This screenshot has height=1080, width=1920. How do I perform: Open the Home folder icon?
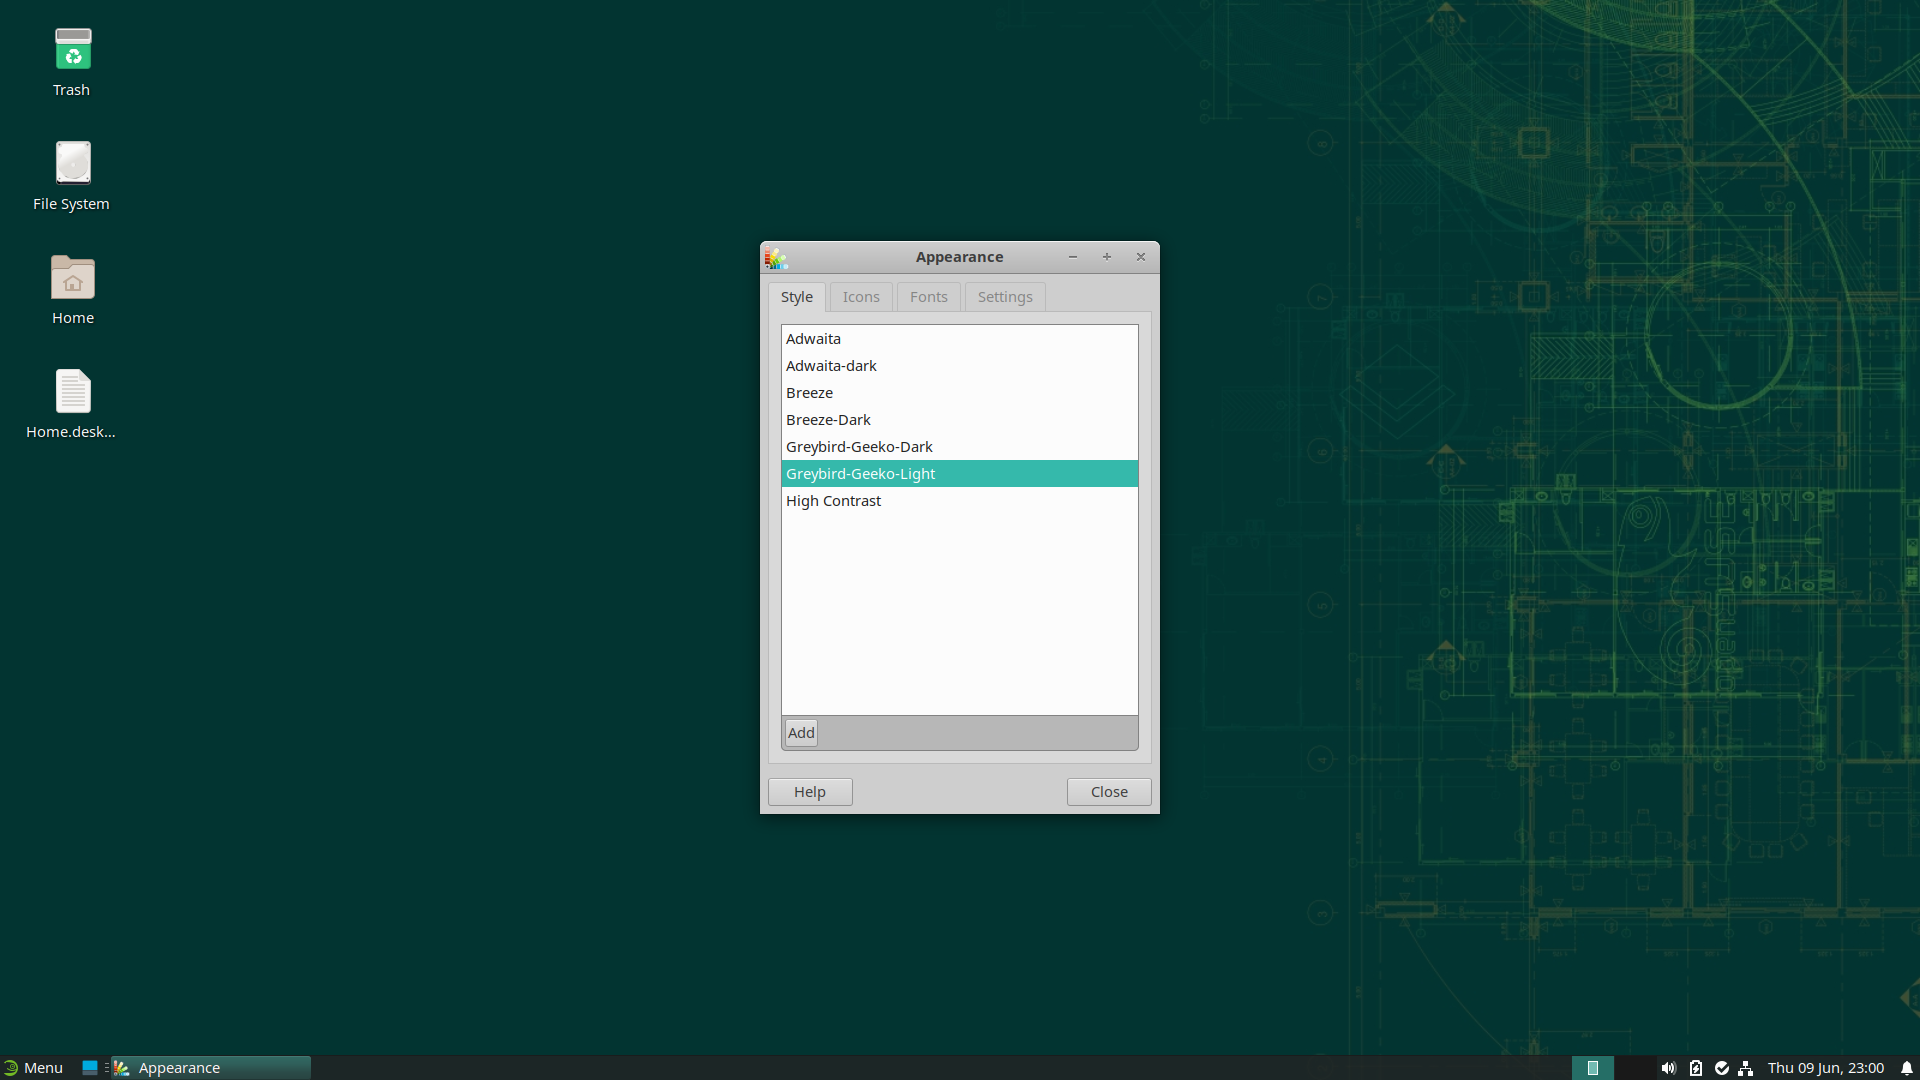coord(73,278)
